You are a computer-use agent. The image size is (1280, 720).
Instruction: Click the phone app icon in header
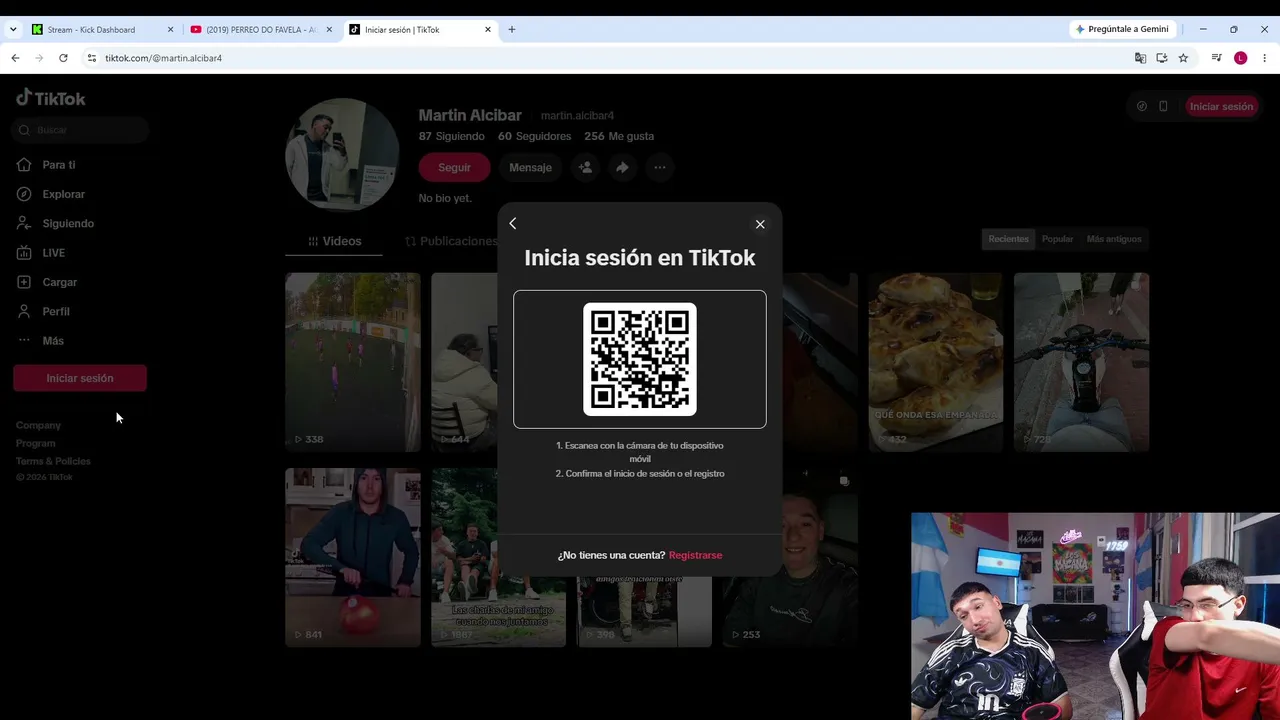(x=1163, y=106)
